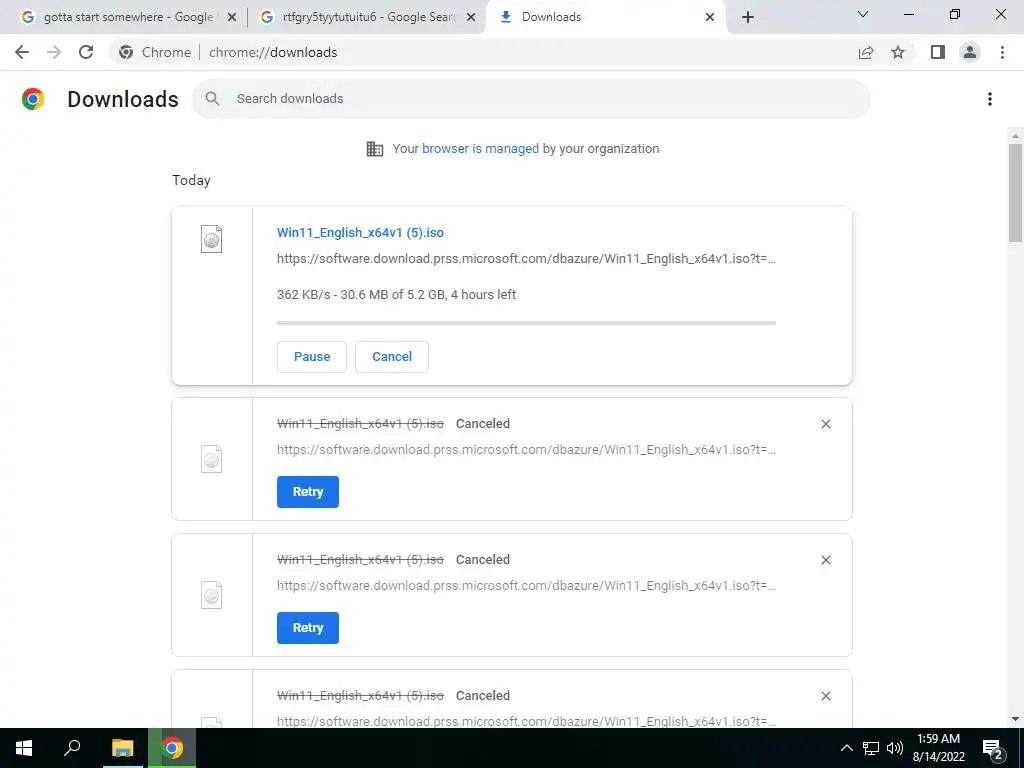The height and width of the screenshot is (768, 1024).
Task: Click the second canceled download's source URL
Action: pyautogui.click(x=526, y=585)
